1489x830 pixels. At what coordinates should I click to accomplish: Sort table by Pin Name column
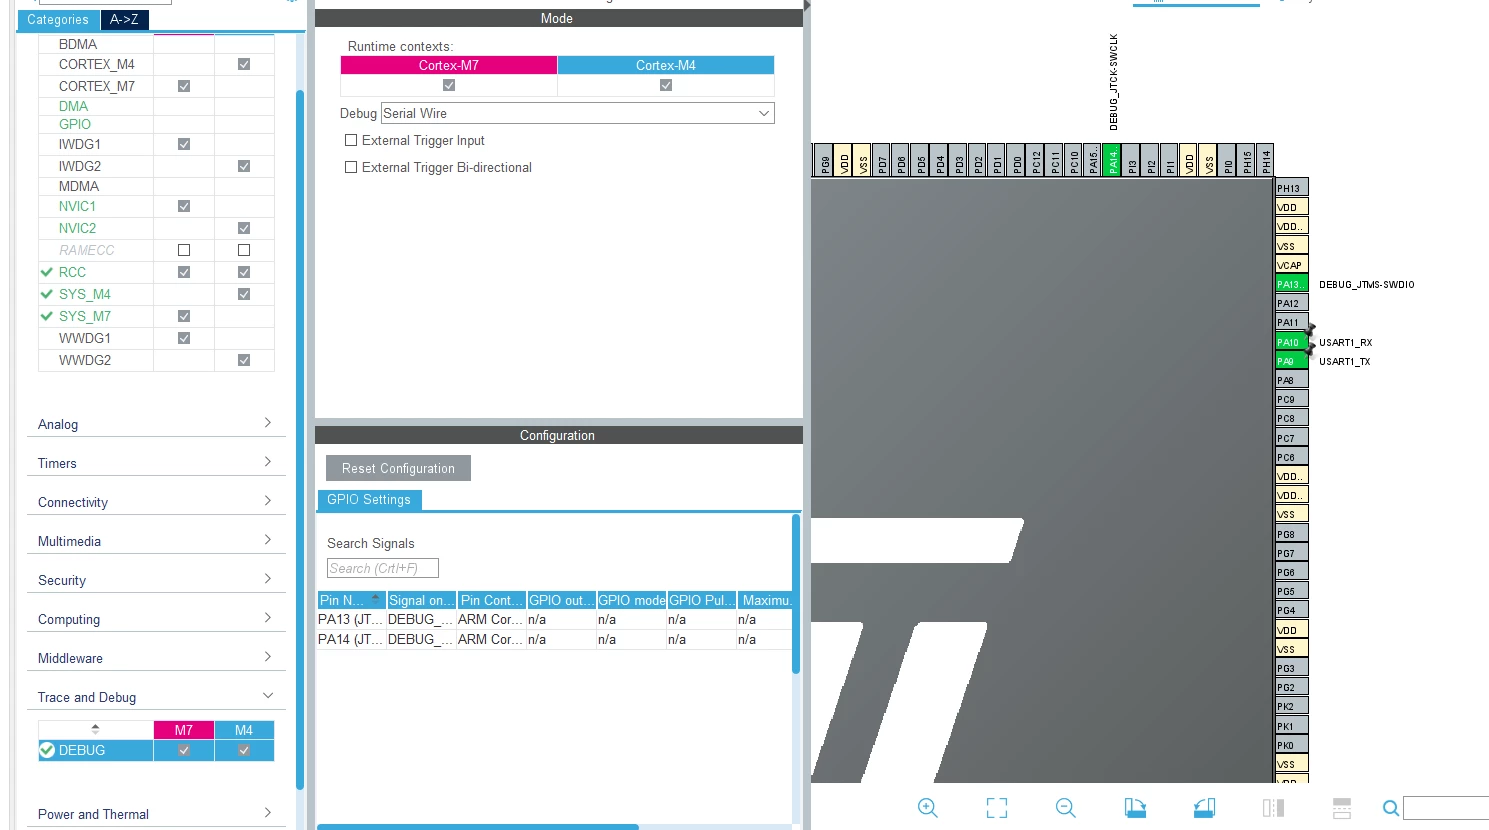pyautogui.click(x=351, y=600)
